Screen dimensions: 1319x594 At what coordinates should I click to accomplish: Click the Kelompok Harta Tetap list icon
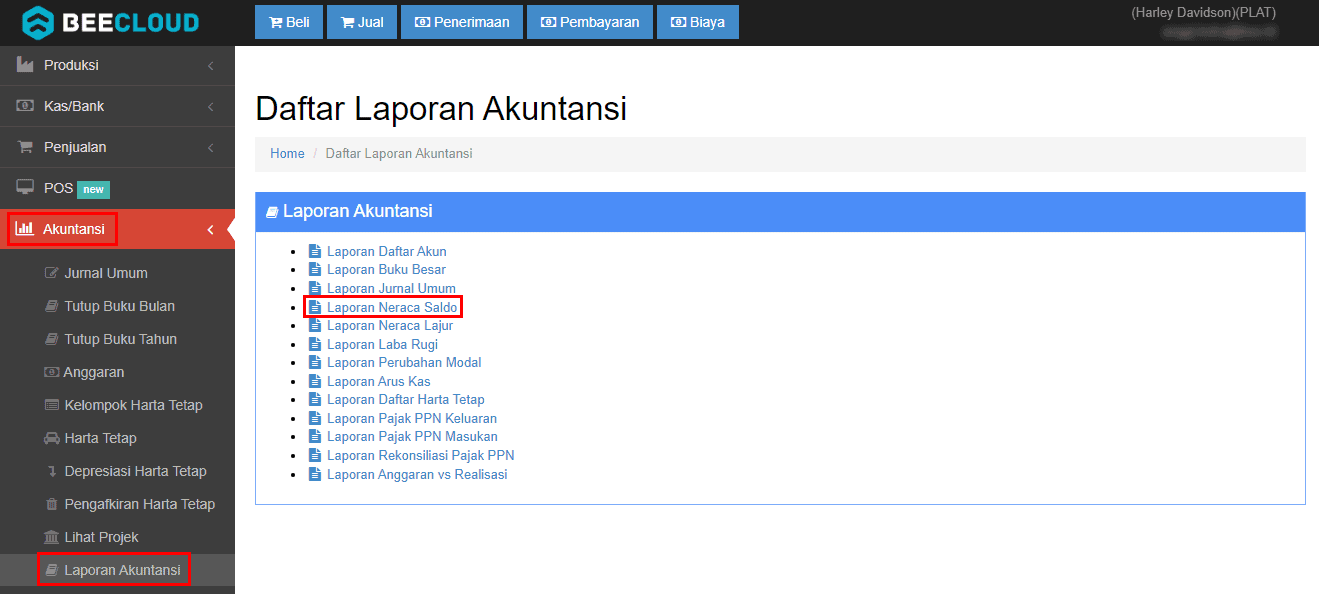point(52,405)
